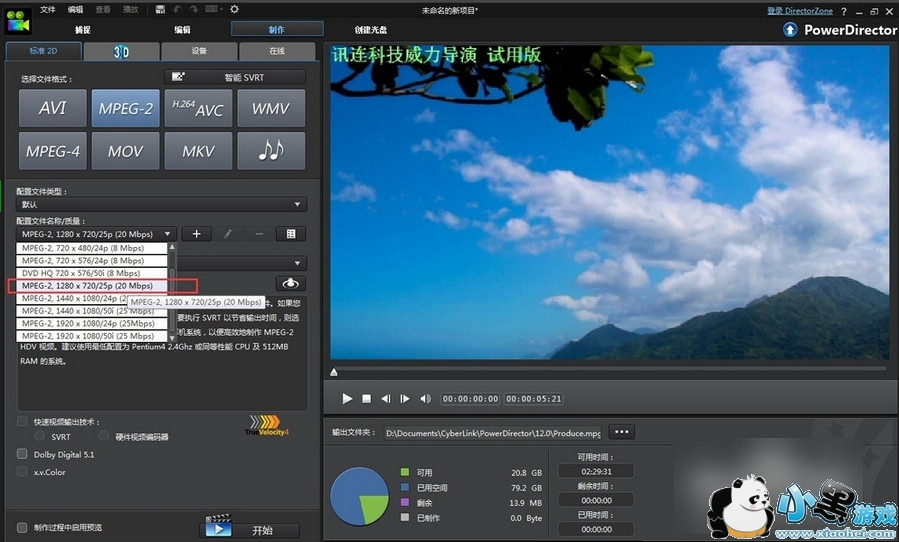Choose the H.264 AVC format
Image resolution: width=899 pixels, height=542 pixels.
click(197, 108)
